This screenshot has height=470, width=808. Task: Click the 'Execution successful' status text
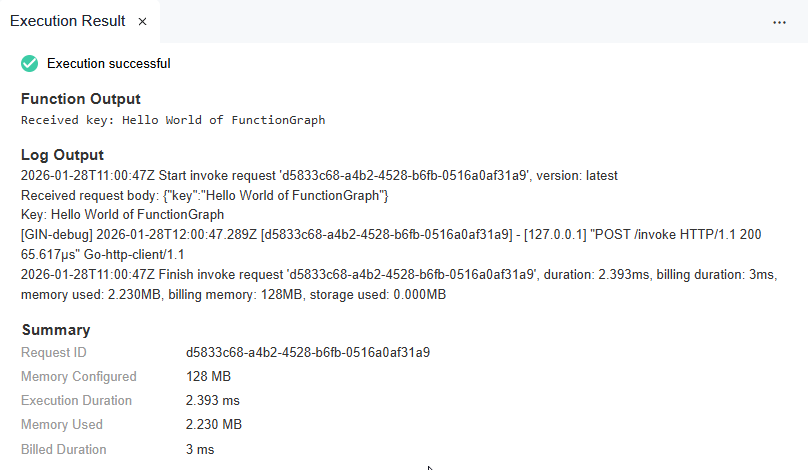pyautogui.click(x=108, y=63)
